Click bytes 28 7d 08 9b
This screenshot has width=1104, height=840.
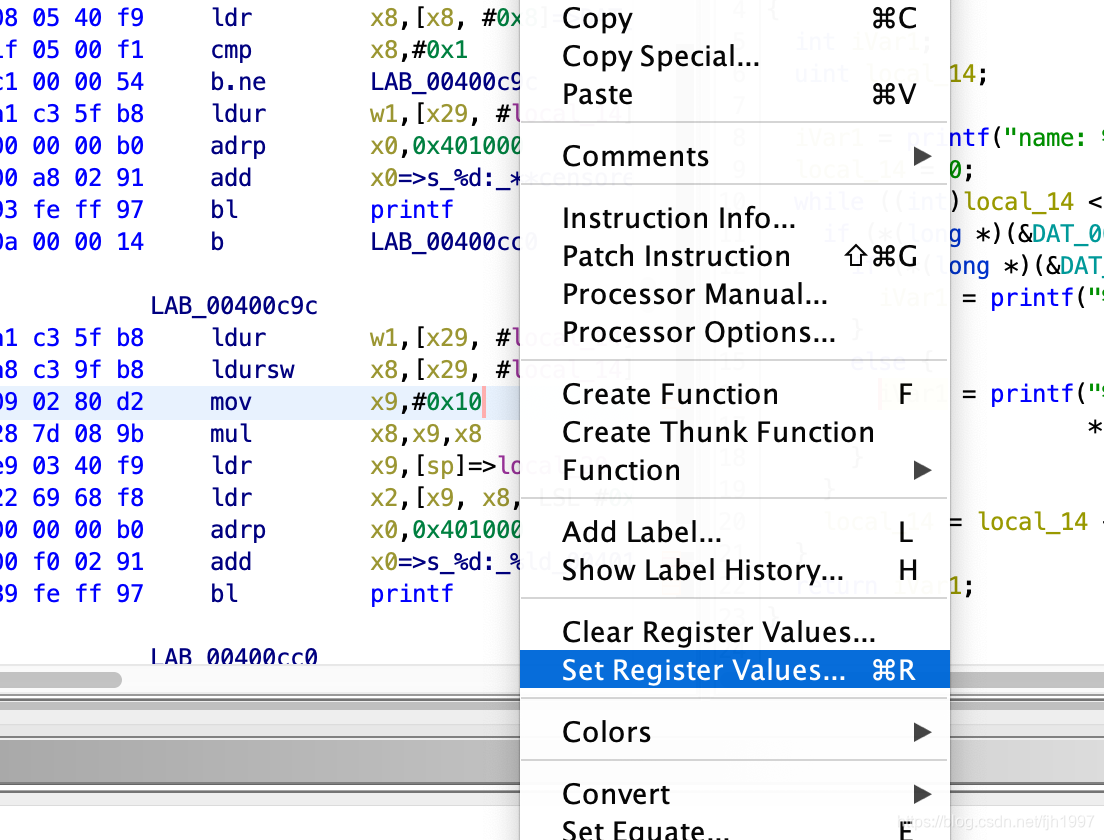click(x=72, y=434)
